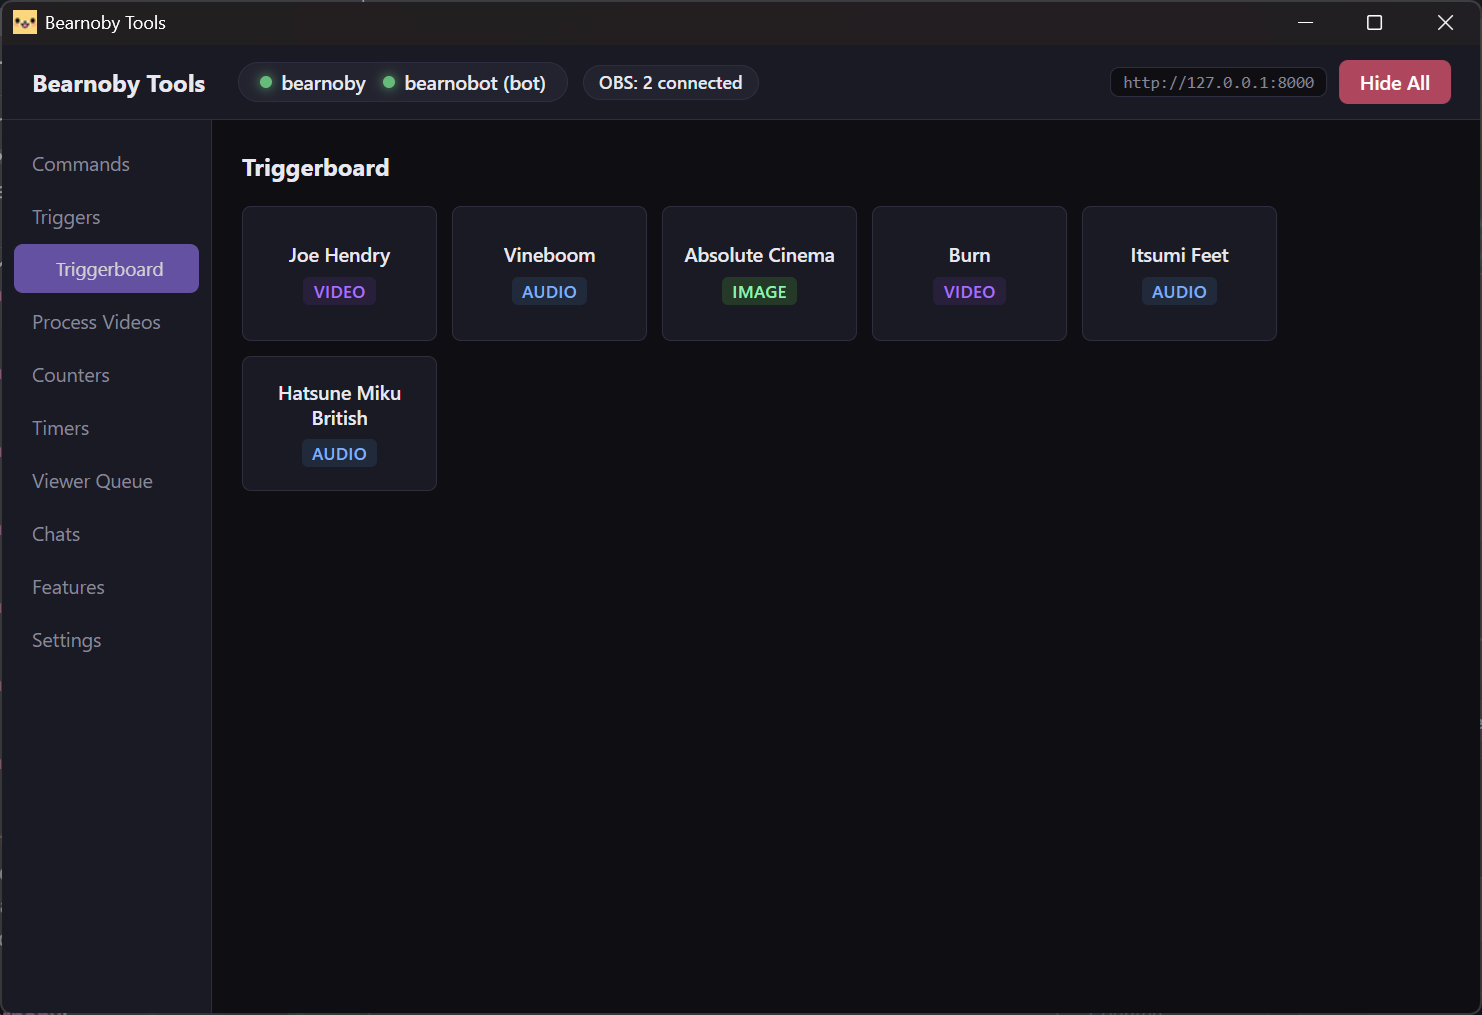Viewport: 1482px width, 1015px height.
Task: Maximize the Bearnoby Tools window
Action: [x=1375, y=22]
